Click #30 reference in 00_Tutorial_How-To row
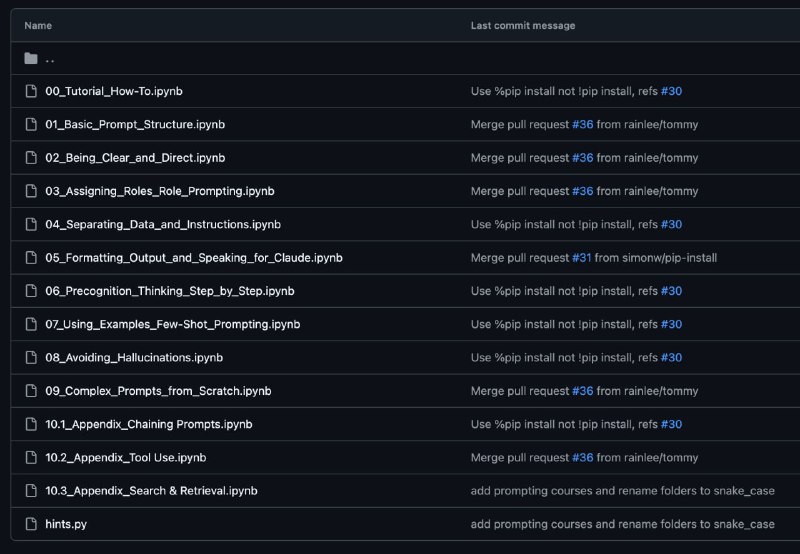This screenshot has height=554, width=800. [x=671, y=91]
